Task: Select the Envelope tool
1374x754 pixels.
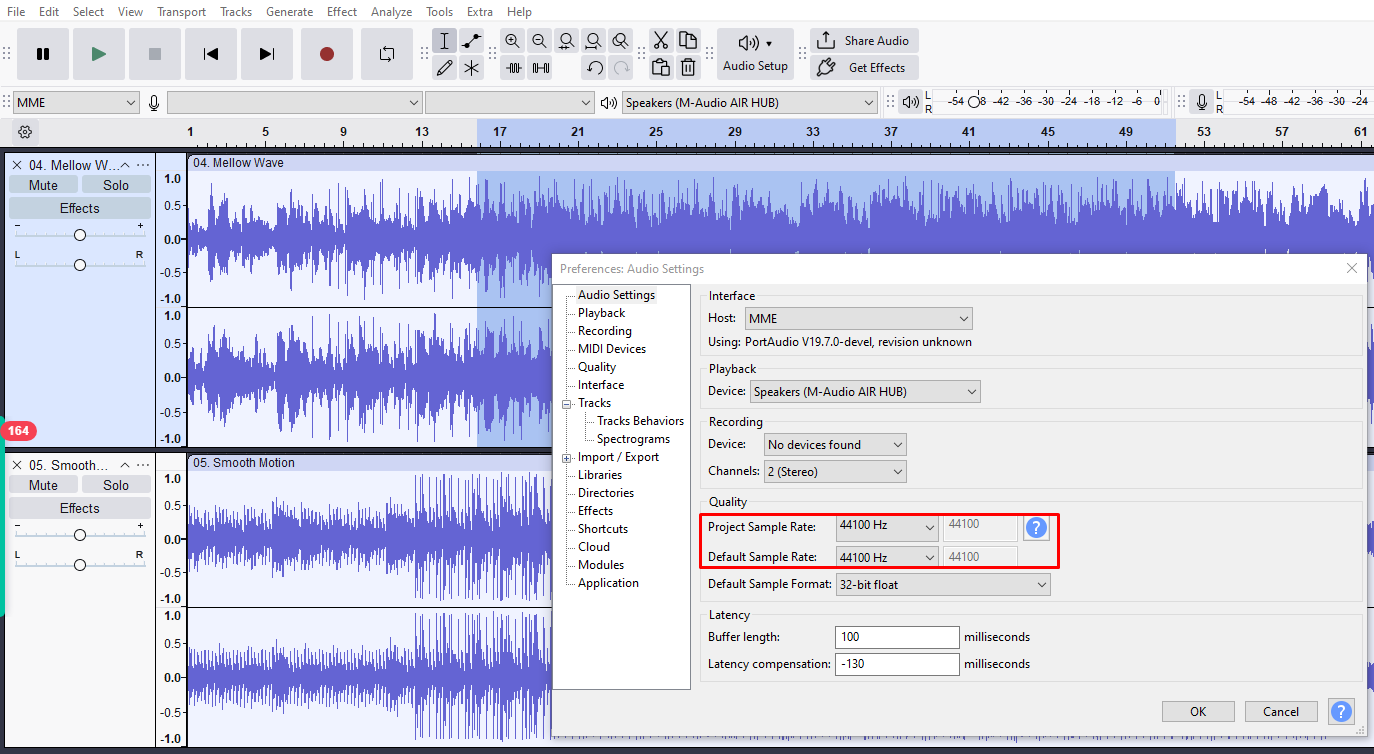Action: [x=471, y=41]
